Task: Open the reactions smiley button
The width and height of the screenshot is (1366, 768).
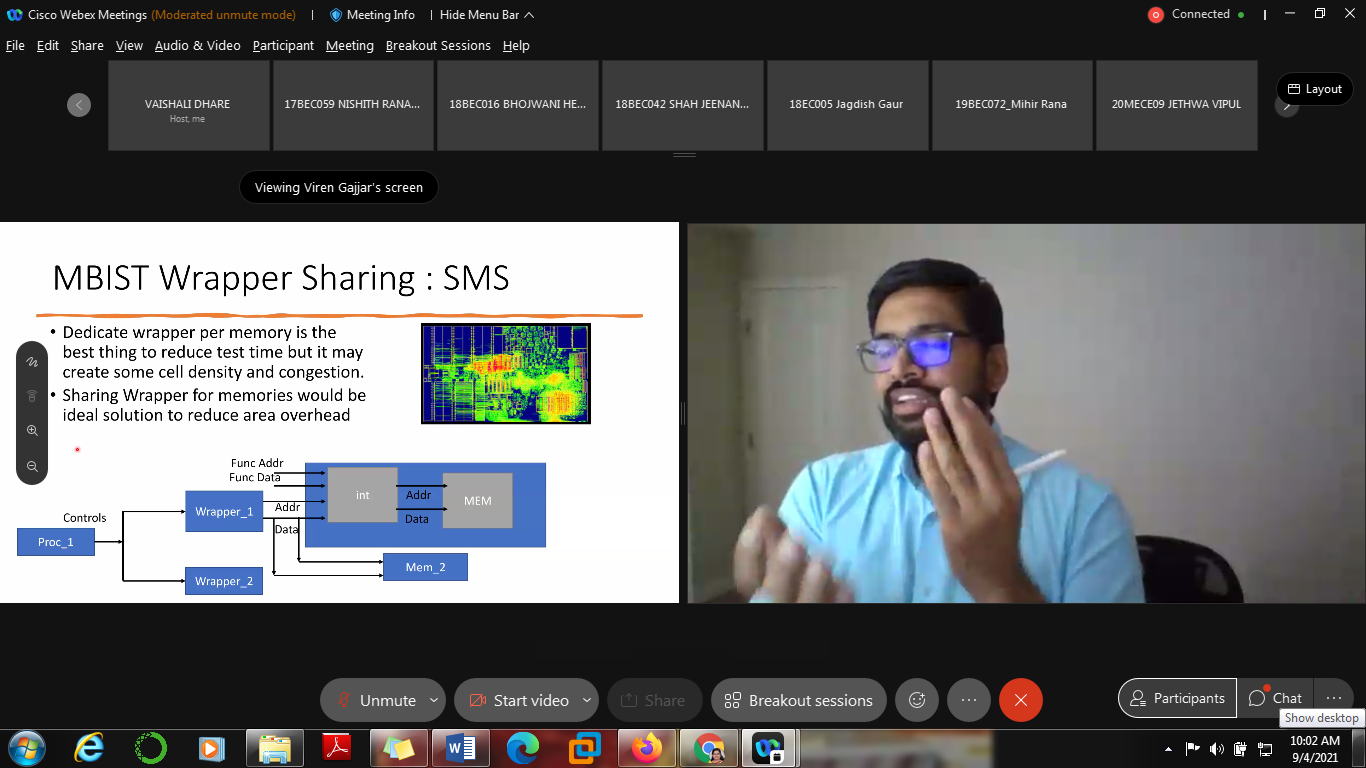Action: (917, 700)
